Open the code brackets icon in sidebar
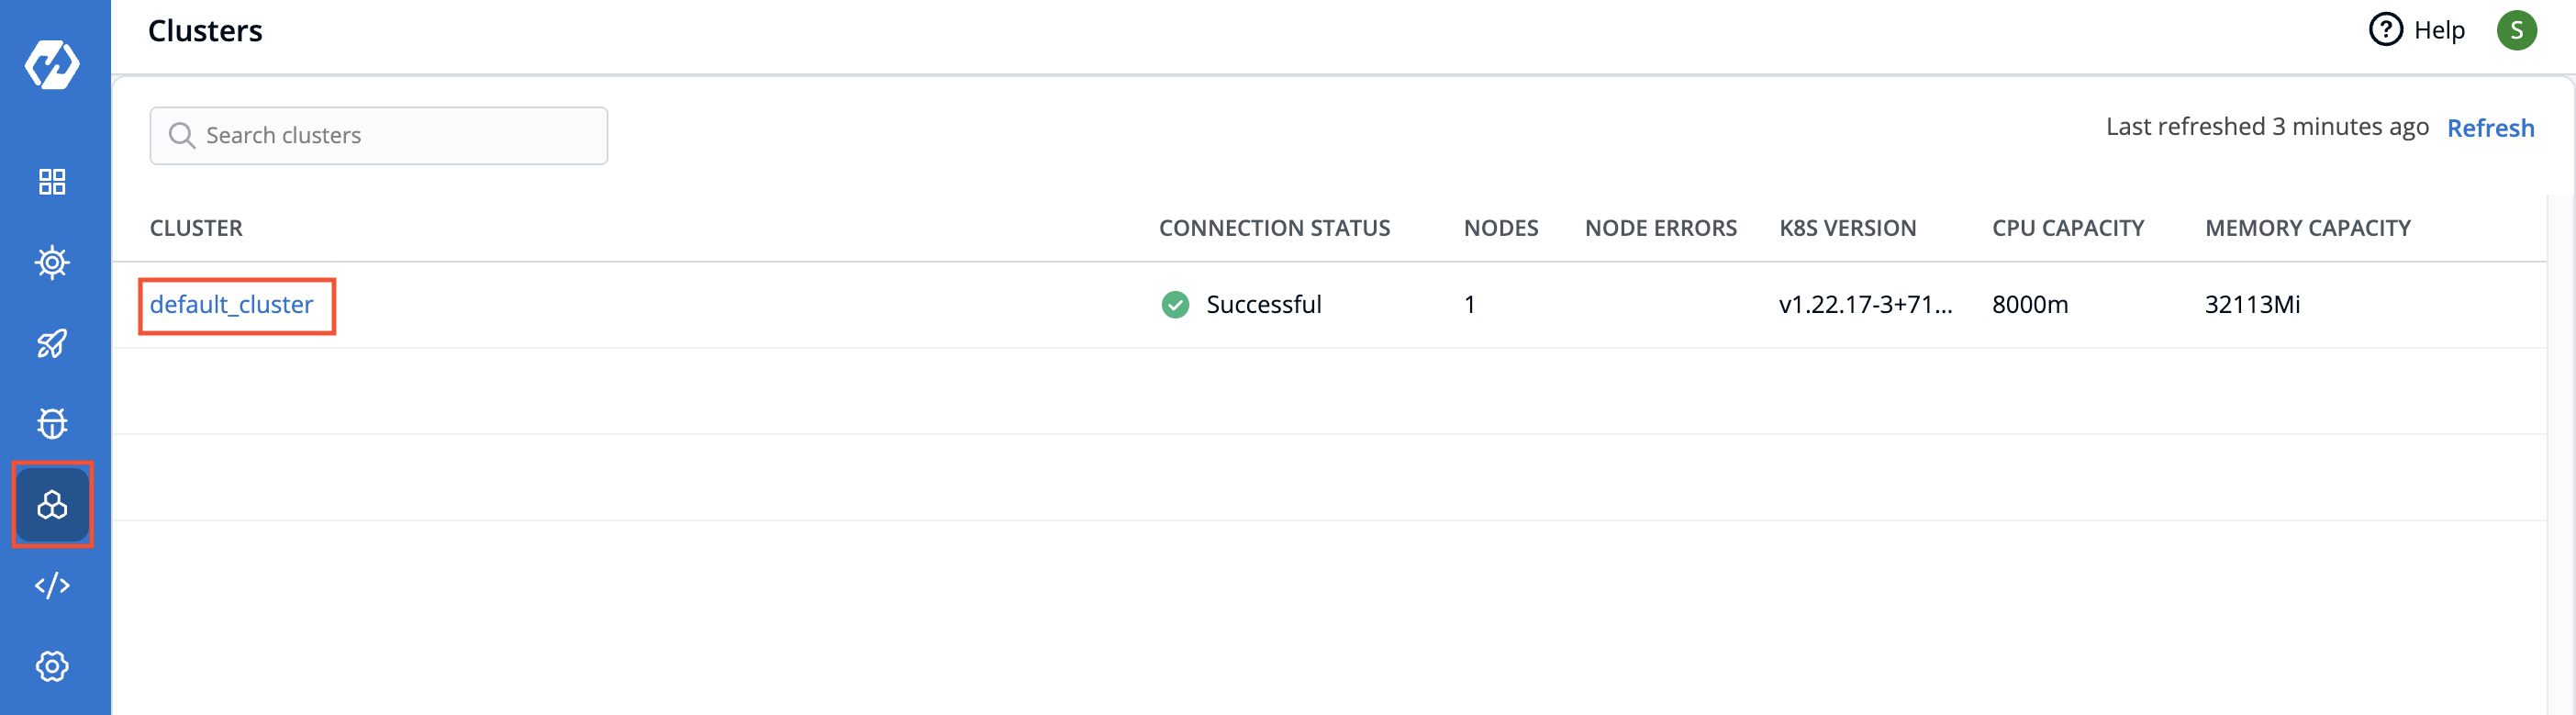The height and width of the screenshot is (715, 2576). coord(52,586)
